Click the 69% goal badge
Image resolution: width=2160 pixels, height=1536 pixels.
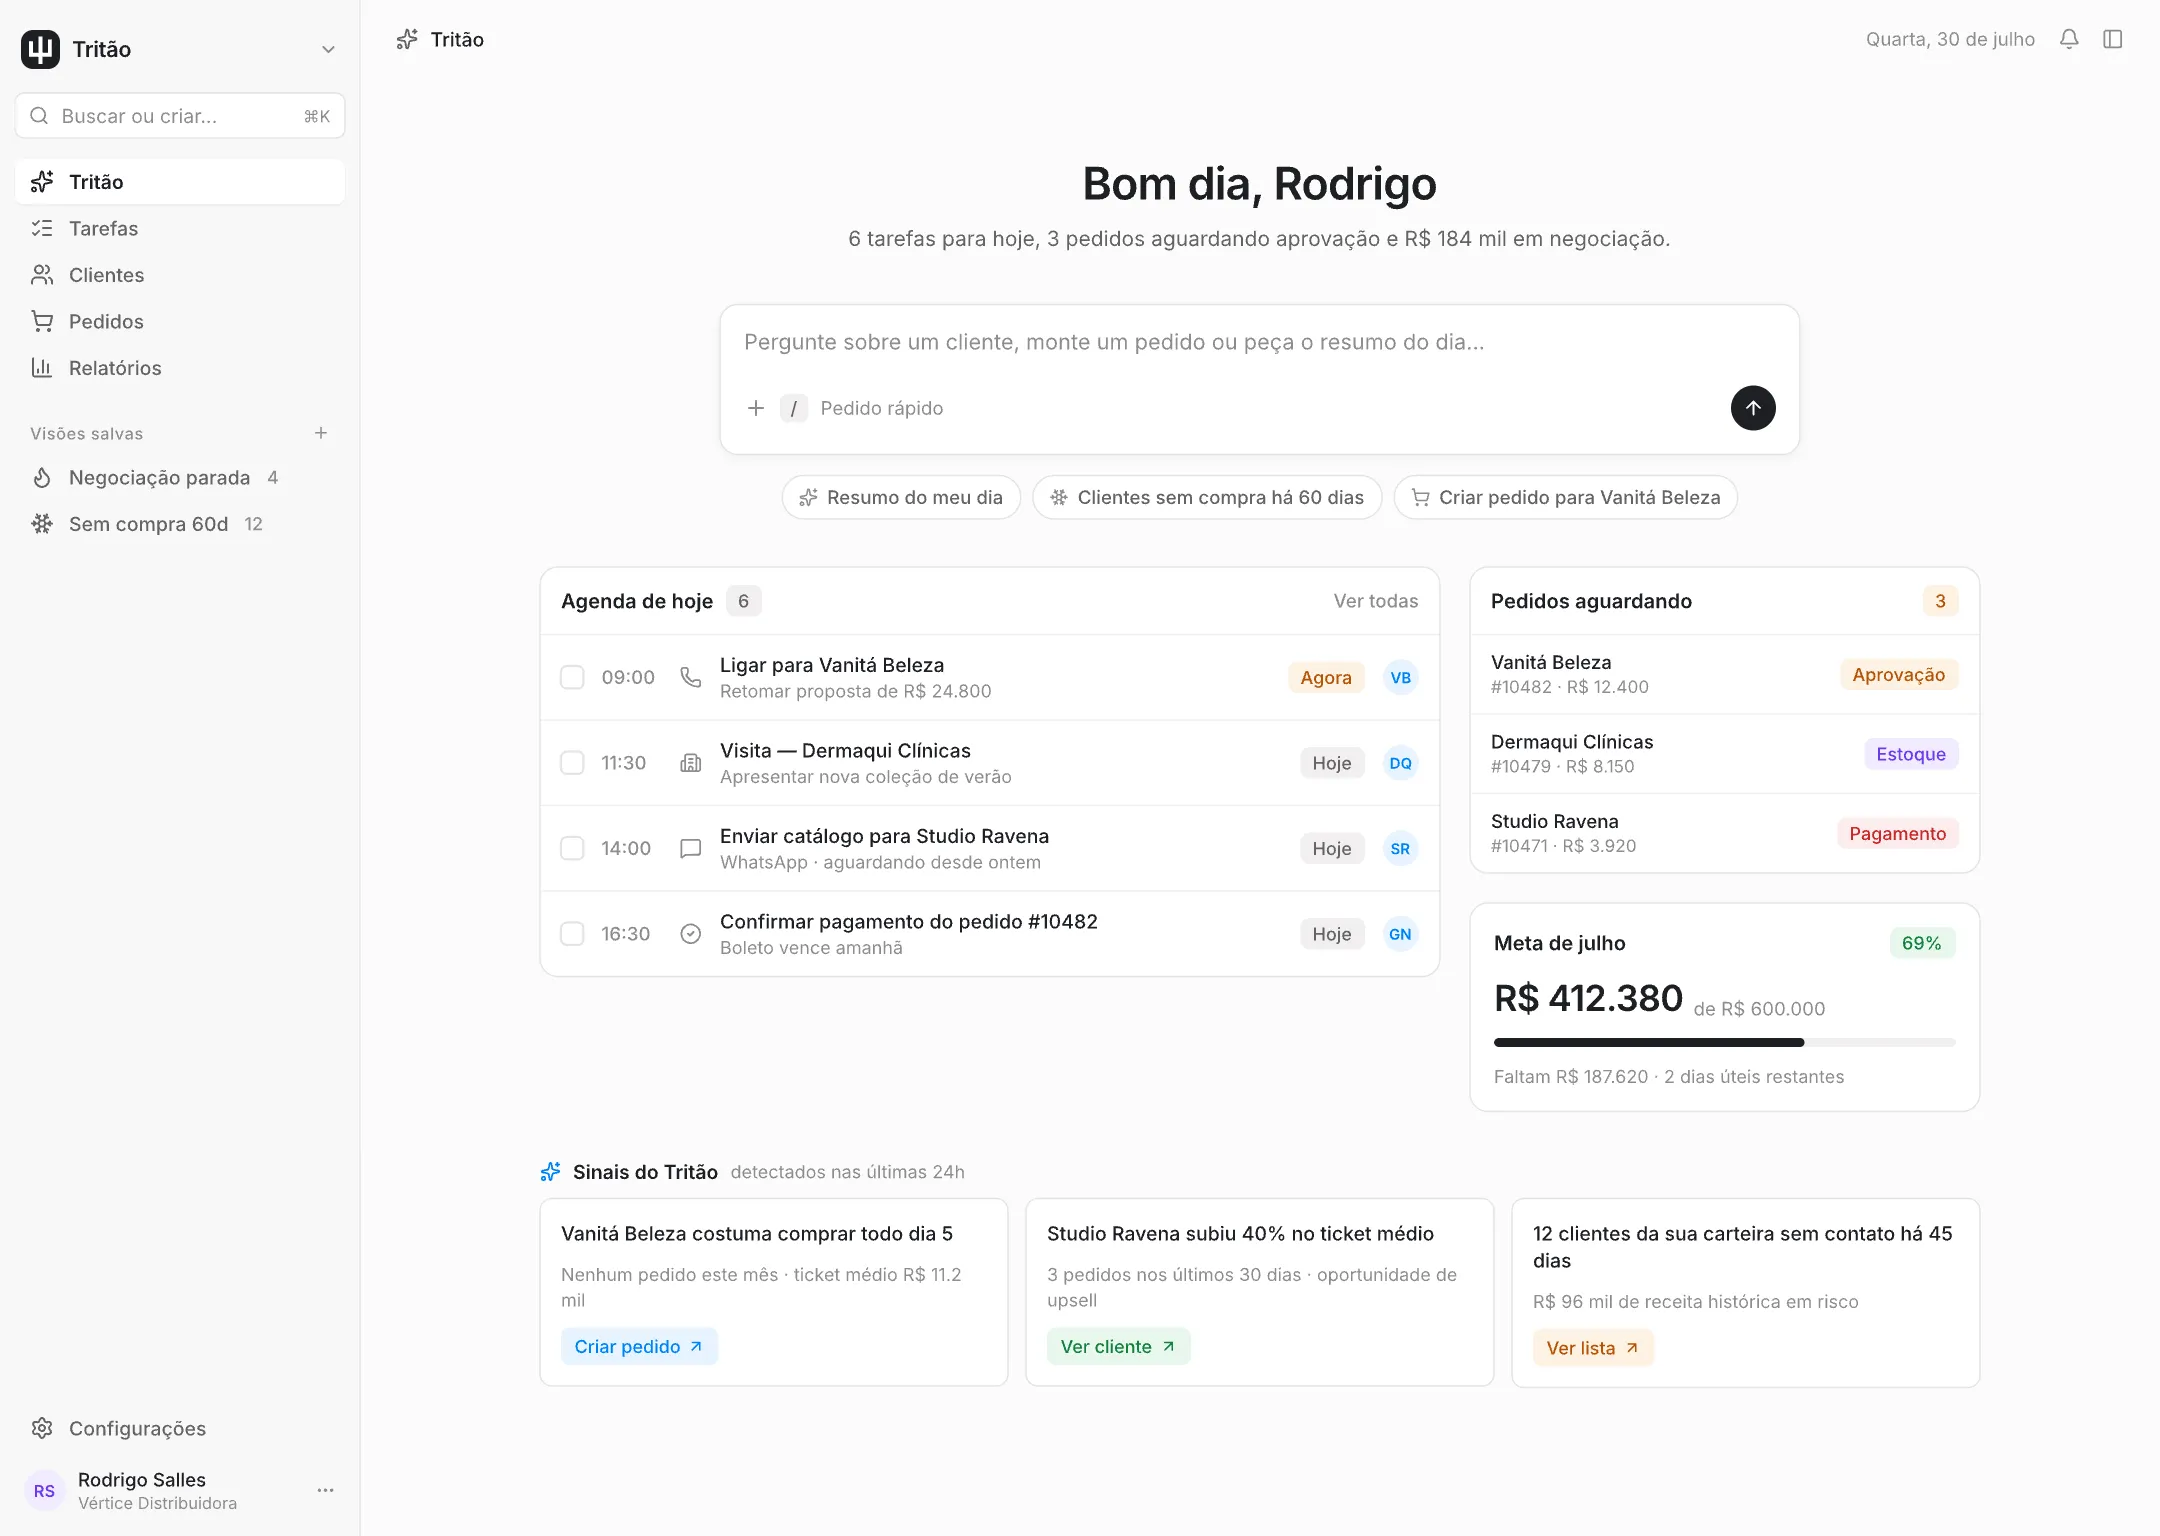[x=1921, y=943]
